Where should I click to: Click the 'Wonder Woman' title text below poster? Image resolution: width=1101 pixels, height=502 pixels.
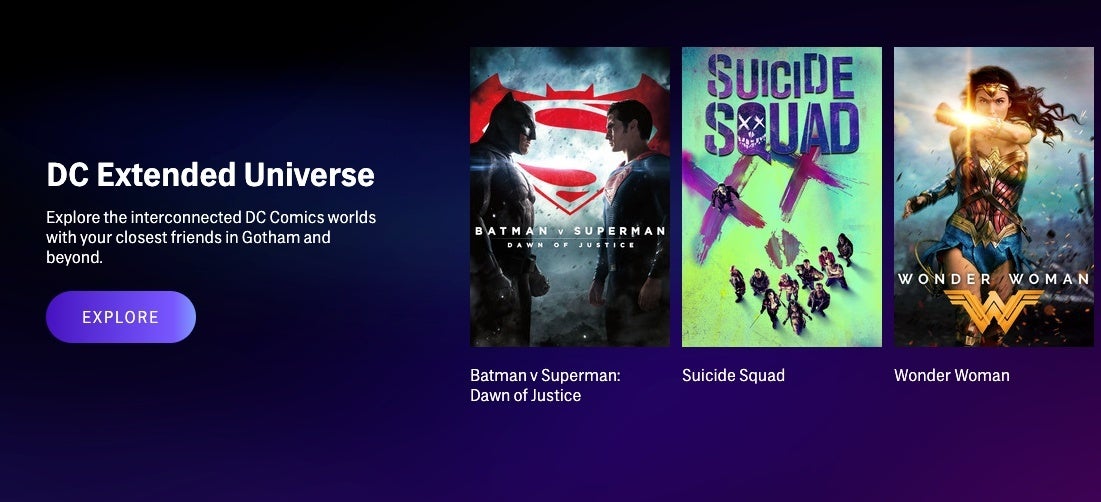[951, 376]
